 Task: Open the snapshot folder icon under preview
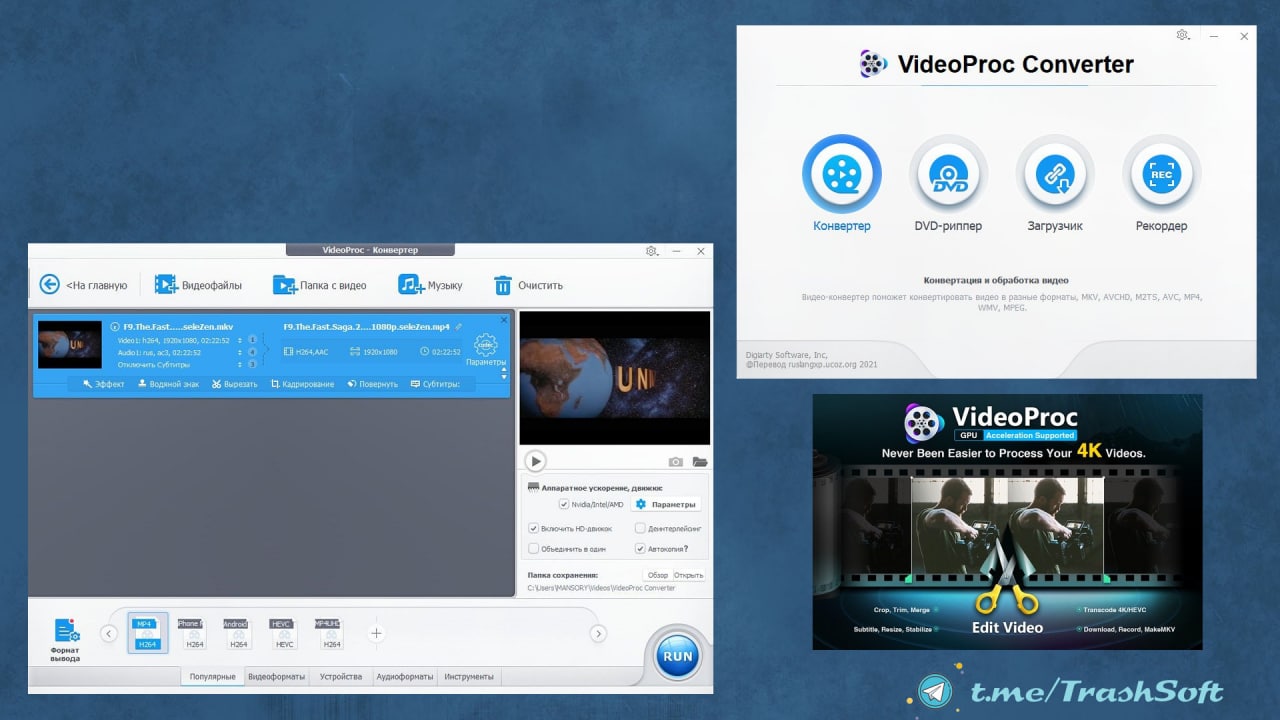pos(700,462)
